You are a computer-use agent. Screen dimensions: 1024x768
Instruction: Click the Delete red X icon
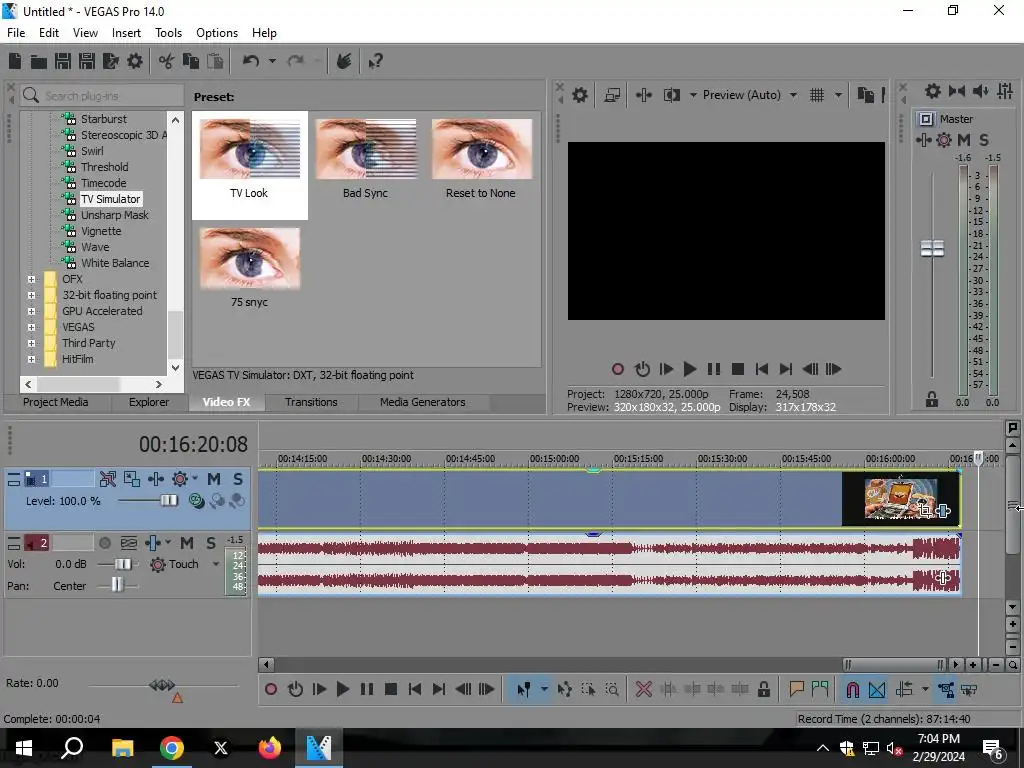(644, 689)
